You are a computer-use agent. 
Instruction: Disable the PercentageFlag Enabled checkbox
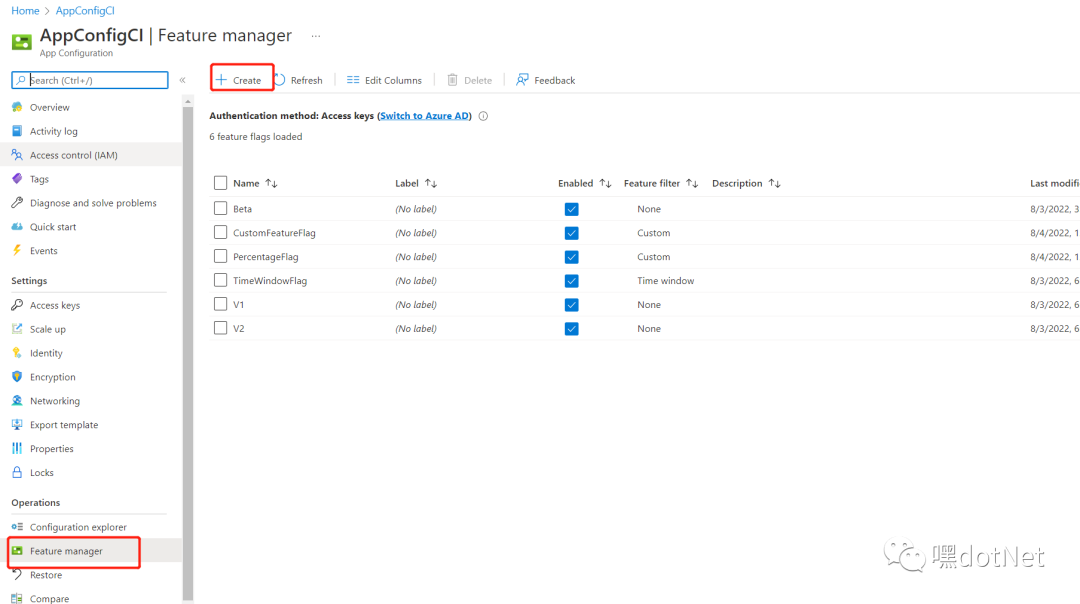572,257
